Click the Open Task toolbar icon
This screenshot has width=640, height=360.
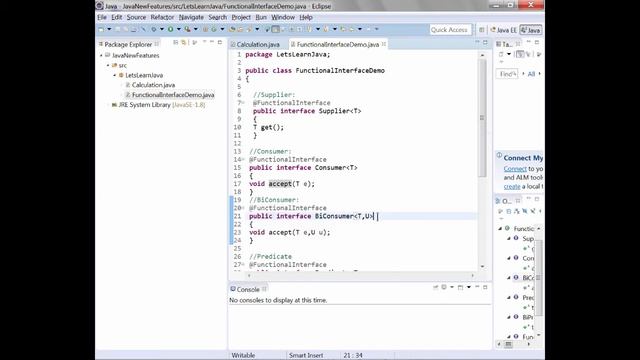click(x=240, y=29)
